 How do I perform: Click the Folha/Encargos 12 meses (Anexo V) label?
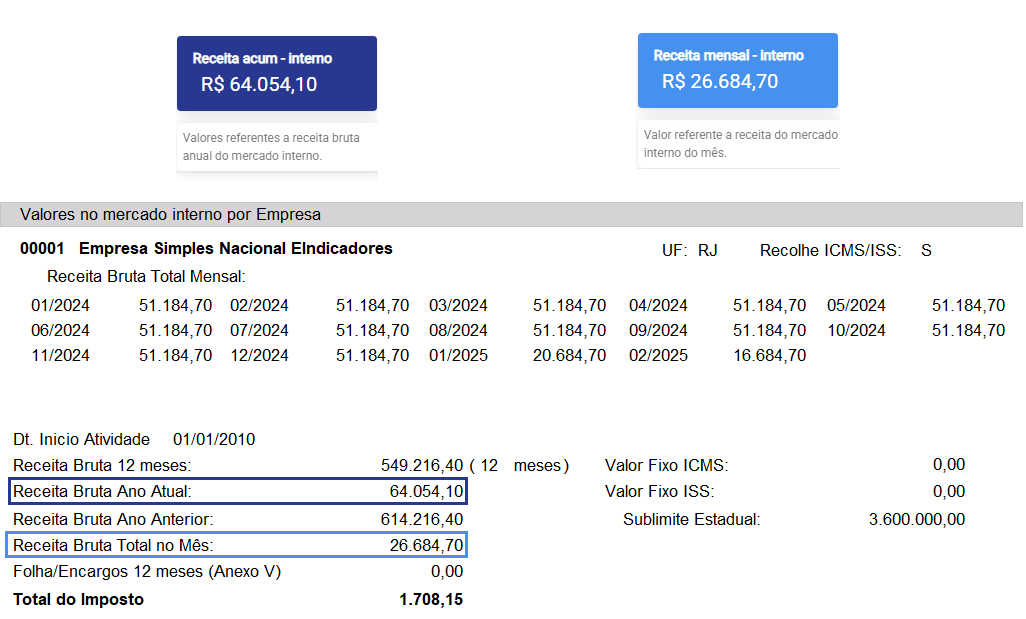pyautogui.click(x=147, y=572)
